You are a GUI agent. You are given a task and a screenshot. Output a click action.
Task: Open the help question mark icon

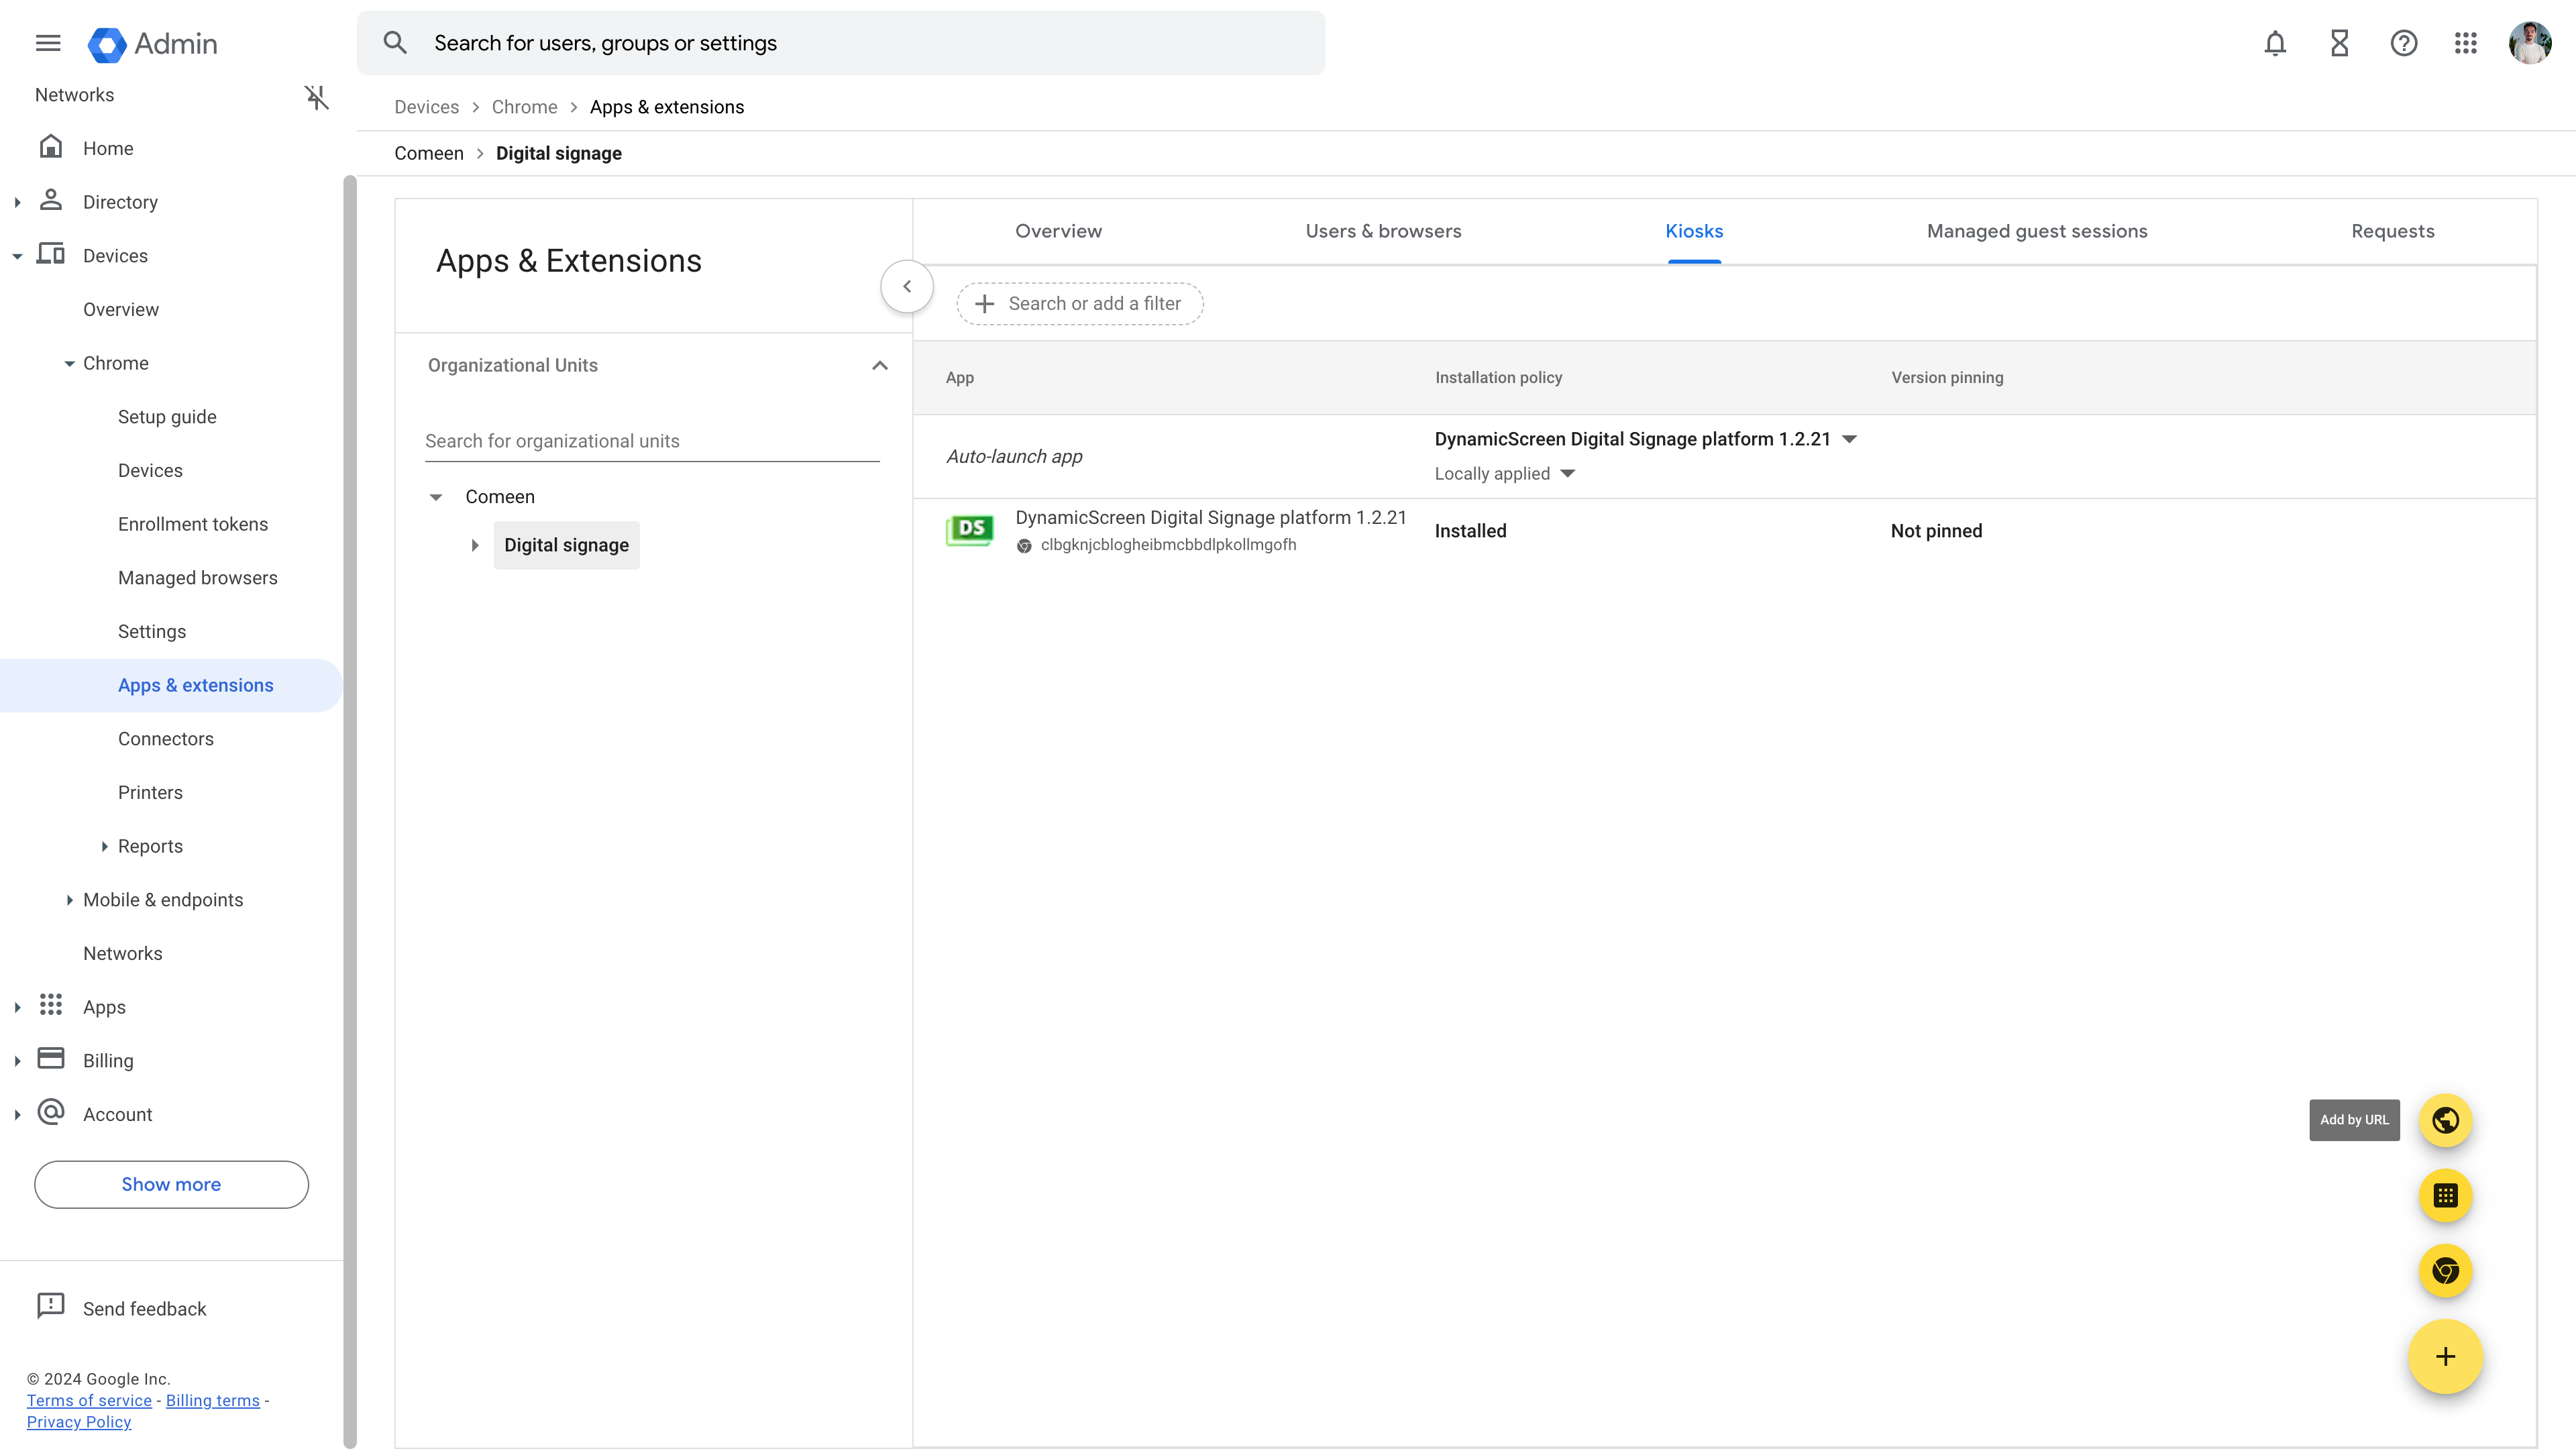point(2403,43)
